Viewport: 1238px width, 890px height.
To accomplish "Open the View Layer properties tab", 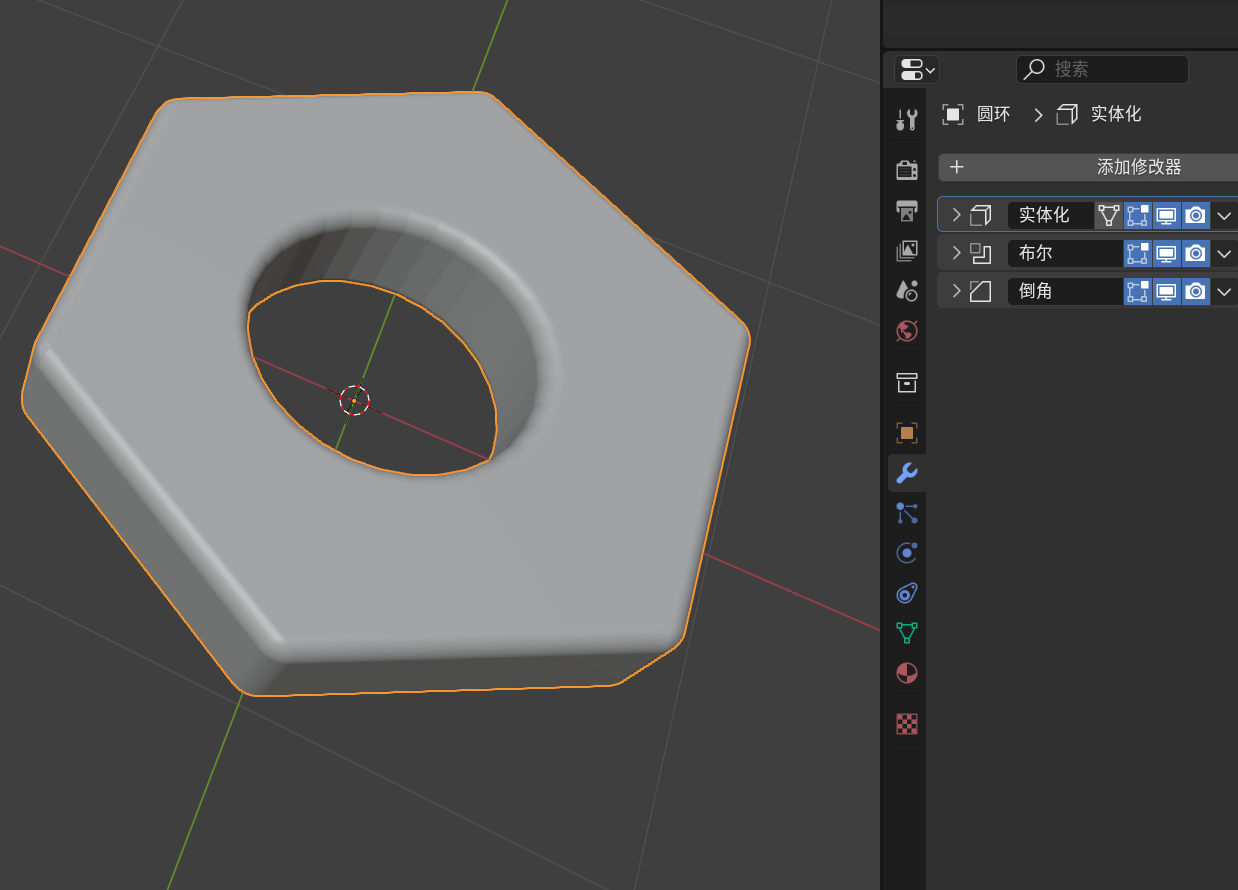I will (907, 250).
